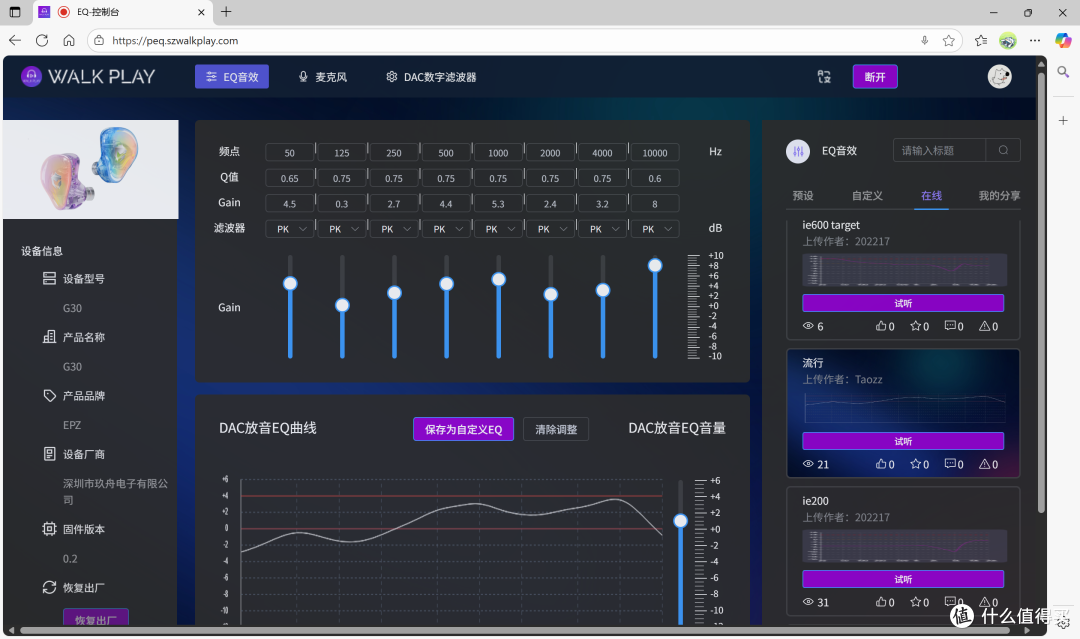Focus the 请输入标题 search field

coord(939,150)
